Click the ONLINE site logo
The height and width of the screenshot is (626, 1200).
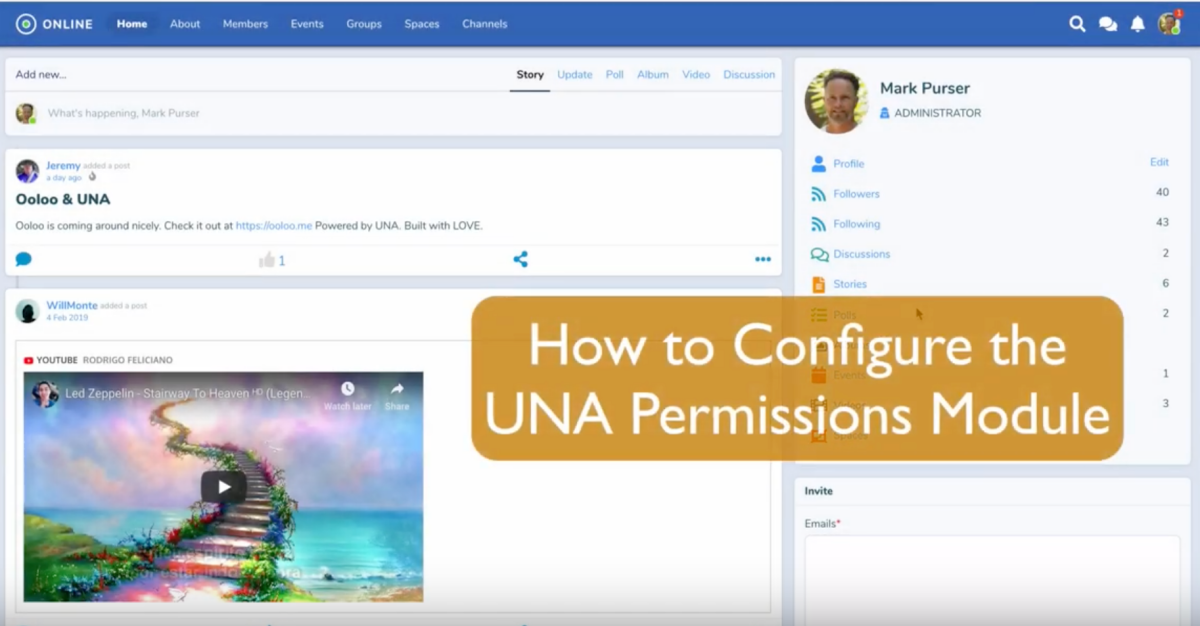coord(52,23)
